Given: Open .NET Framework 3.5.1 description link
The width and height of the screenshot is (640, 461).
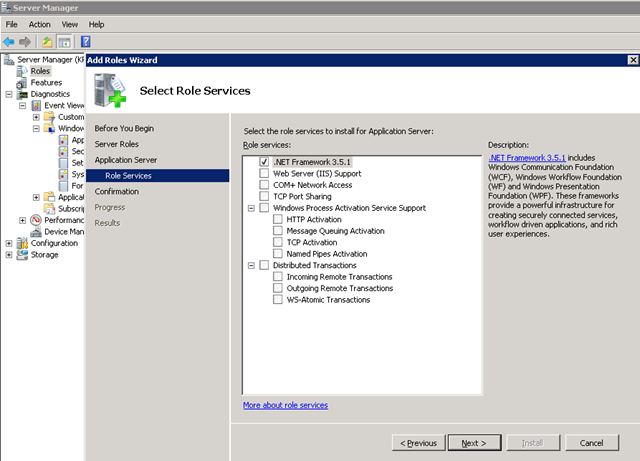Looking at the screenshot, I should tap(527, 158).
